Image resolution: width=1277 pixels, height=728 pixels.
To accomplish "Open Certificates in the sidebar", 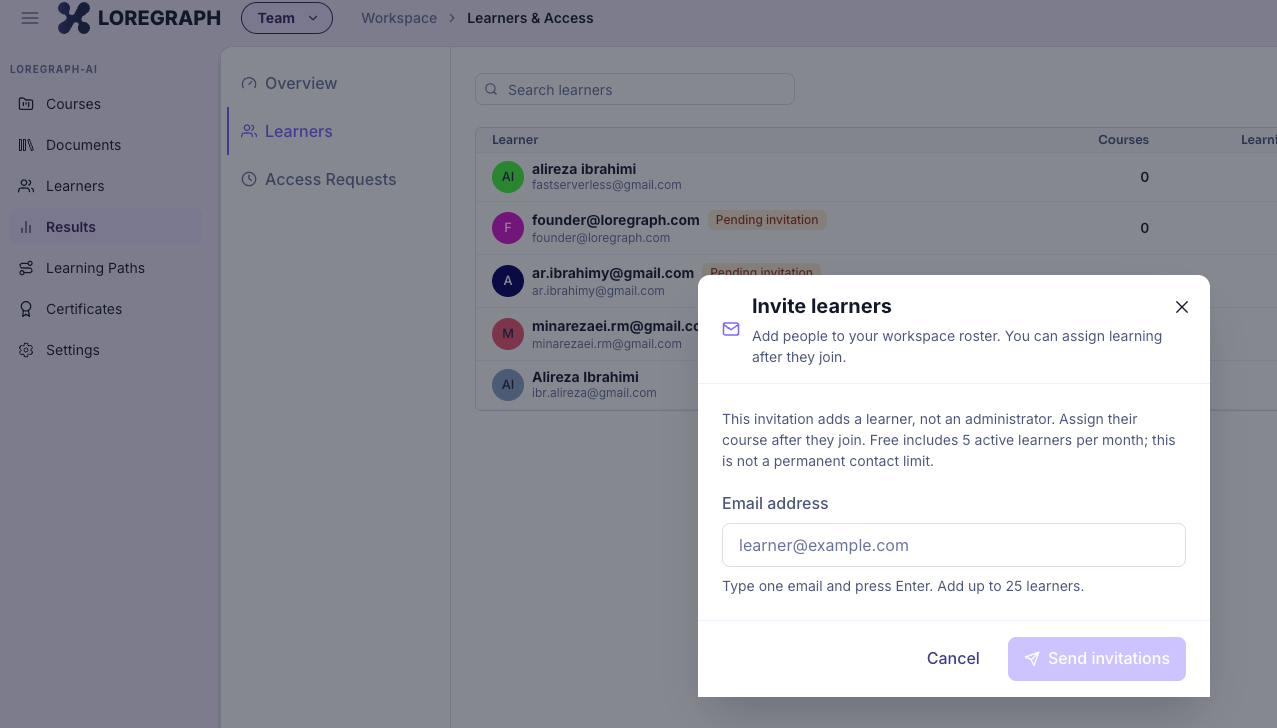I will click(x=106, y=309).
